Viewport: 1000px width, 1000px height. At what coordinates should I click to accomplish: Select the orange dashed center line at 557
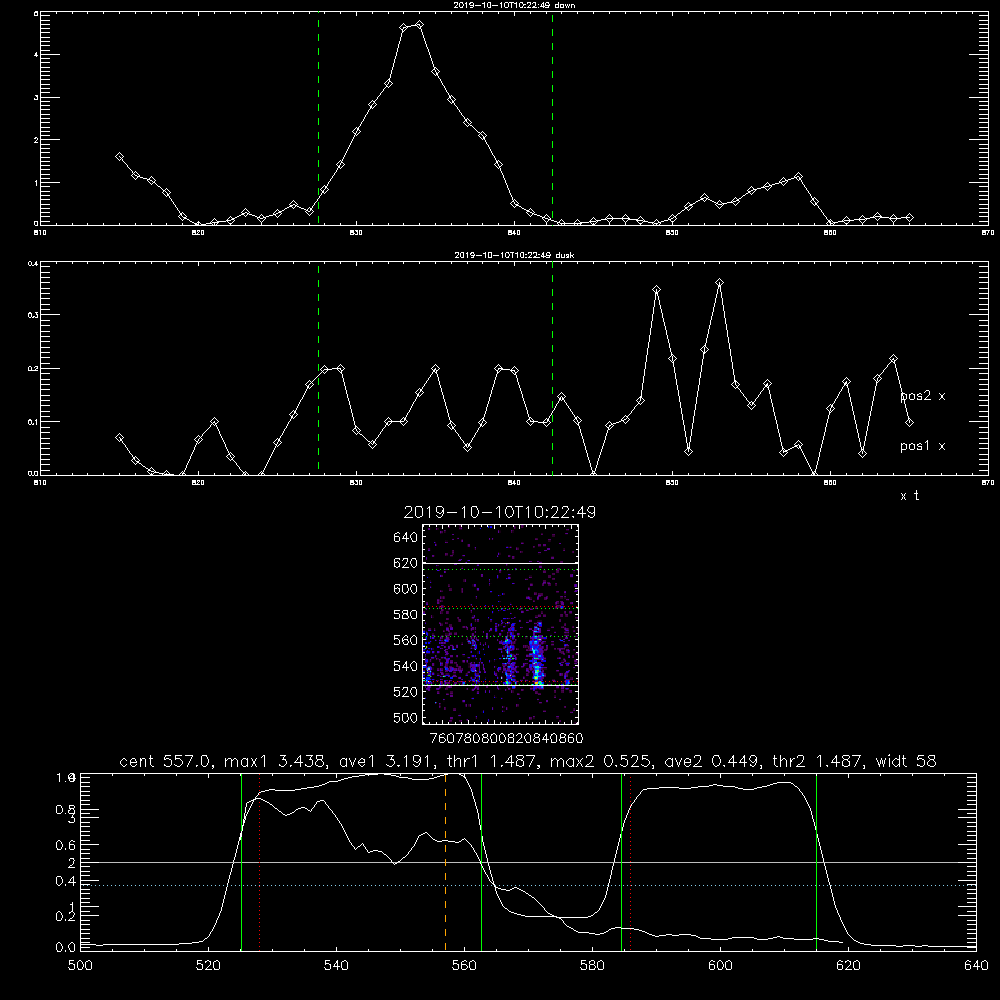[445, 862]
